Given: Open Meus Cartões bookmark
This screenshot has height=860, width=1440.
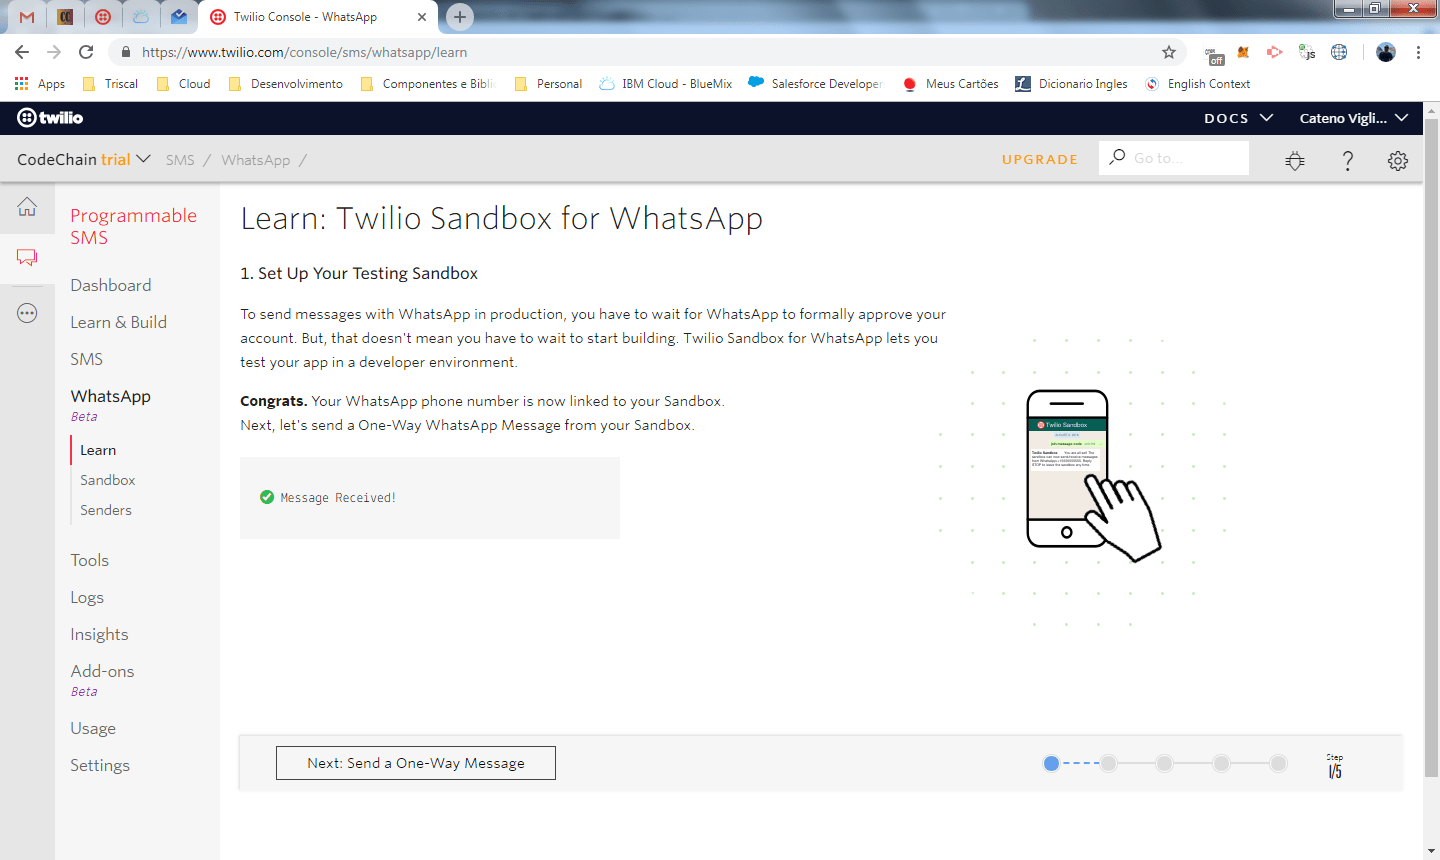Looking at the screenshot, I should click(x=950, y=84).
